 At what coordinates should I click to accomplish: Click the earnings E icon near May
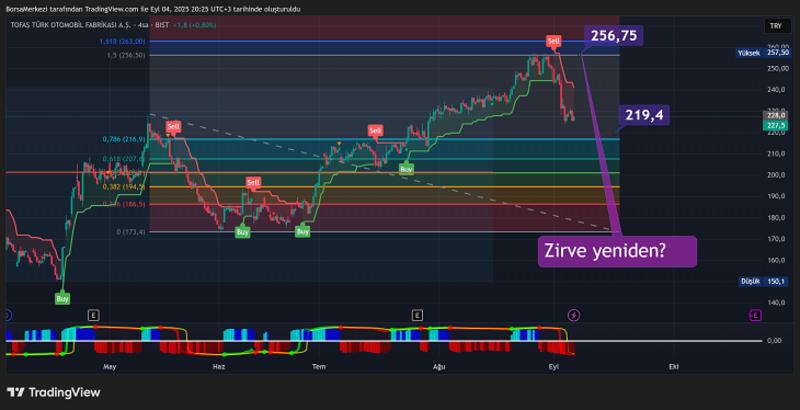93,316
